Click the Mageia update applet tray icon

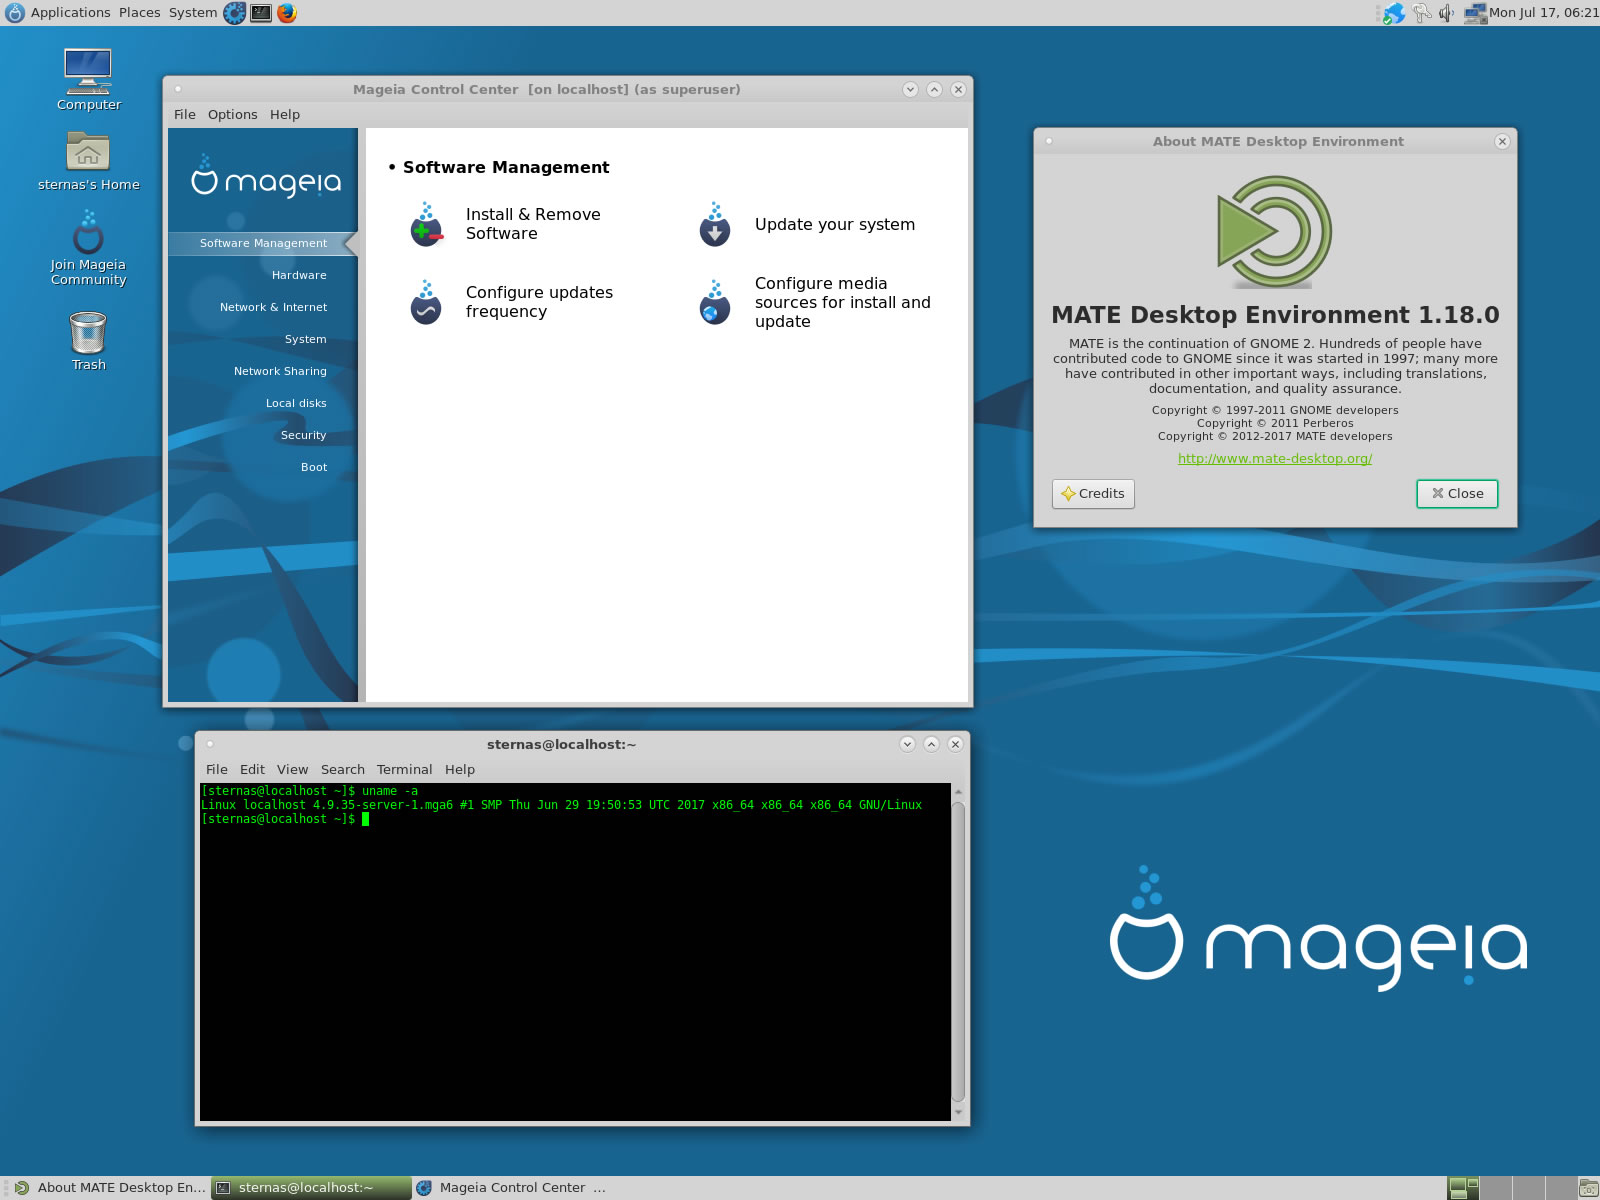point(1394,13)
